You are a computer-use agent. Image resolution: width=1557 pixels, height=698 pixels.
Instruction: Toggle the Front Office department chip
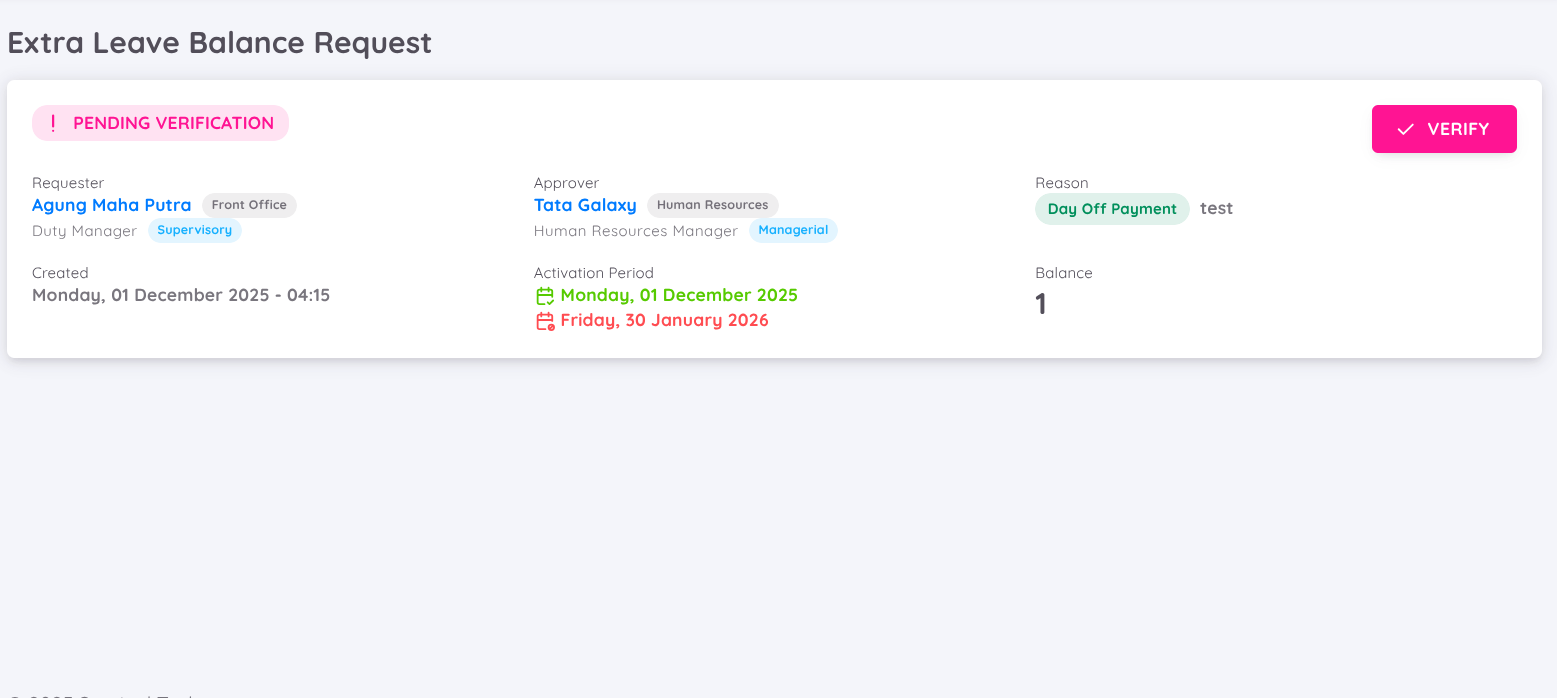point(249,205)
